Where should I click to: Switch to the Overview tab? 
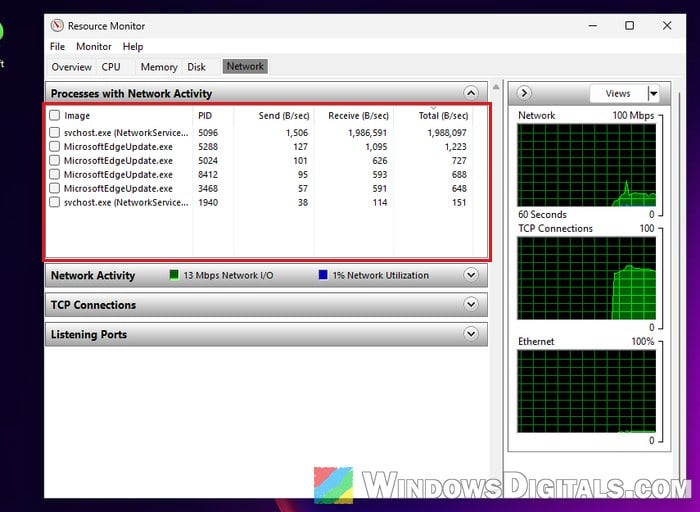tap(71, 67)
